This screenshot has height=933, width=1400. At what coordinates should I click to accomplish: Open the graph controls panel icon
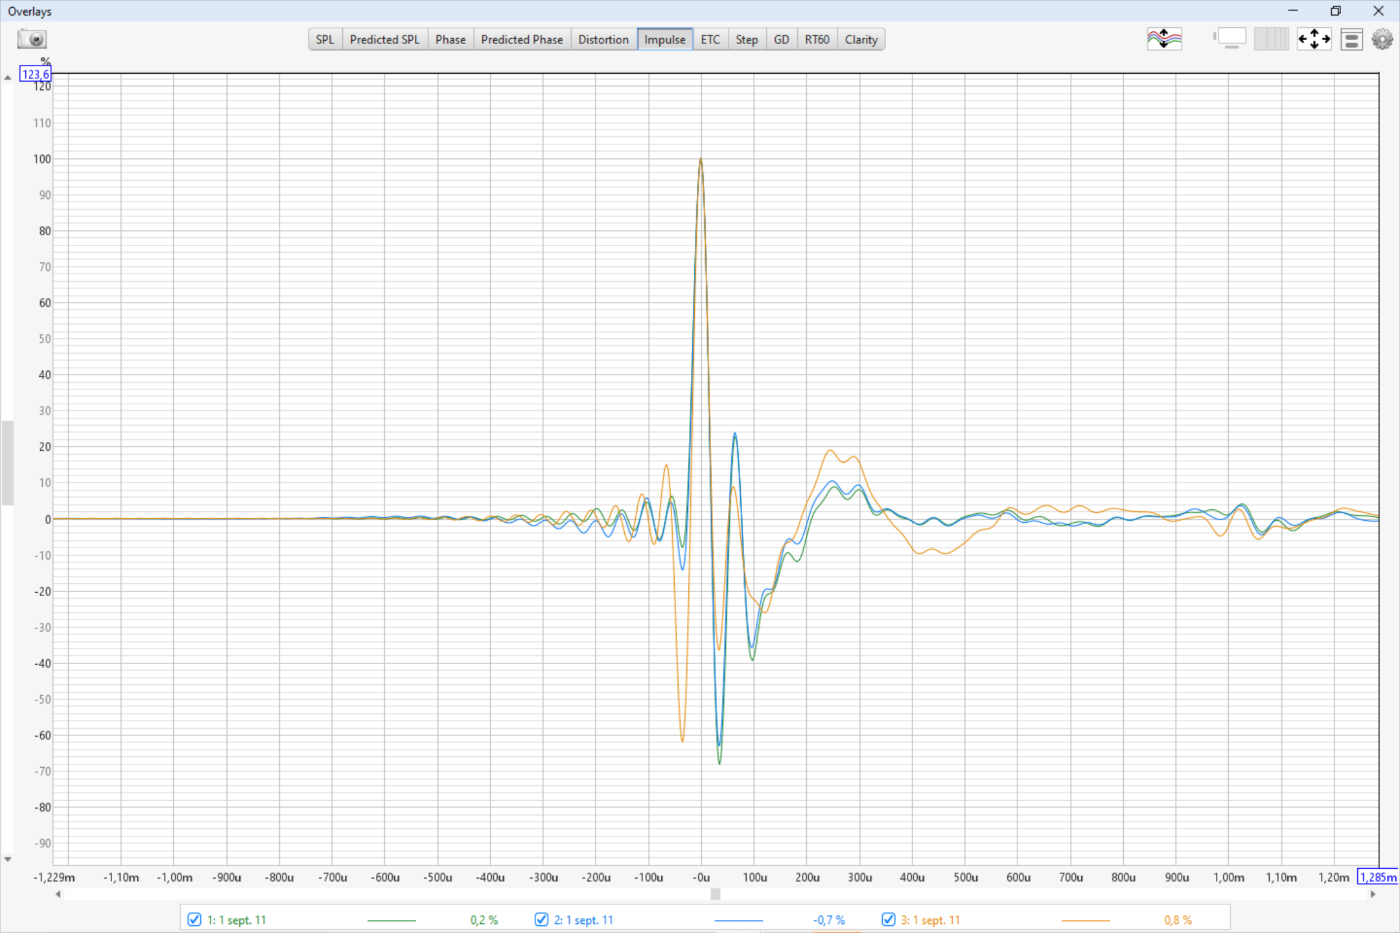click(1351, 40)
